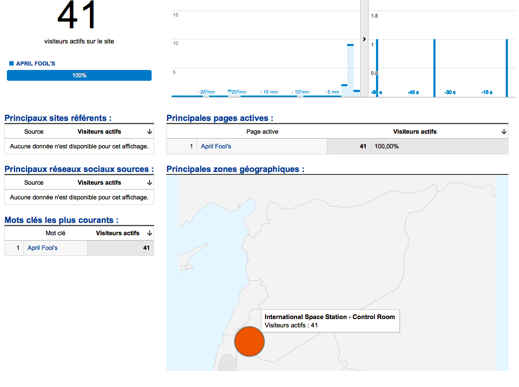519x387 pixels.
Task: Click the sort arrow in active pages table
Action: 504,132
